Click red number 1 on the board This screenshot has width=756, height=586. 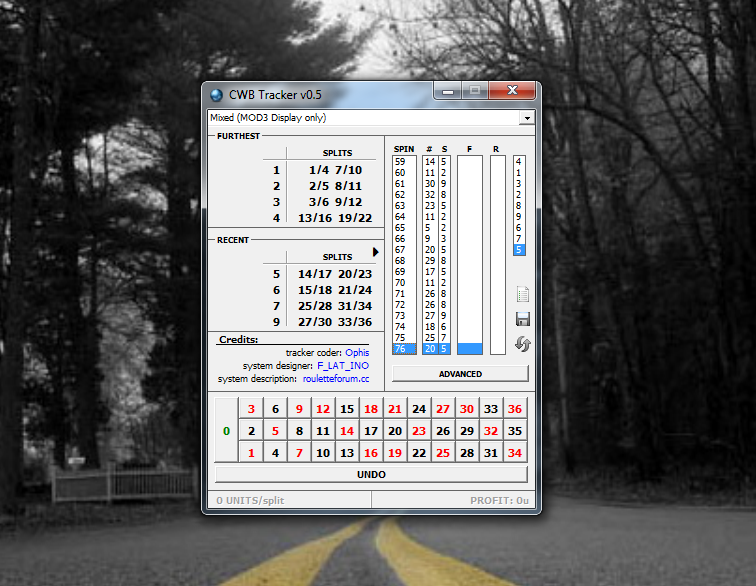(x=251, y=453)
